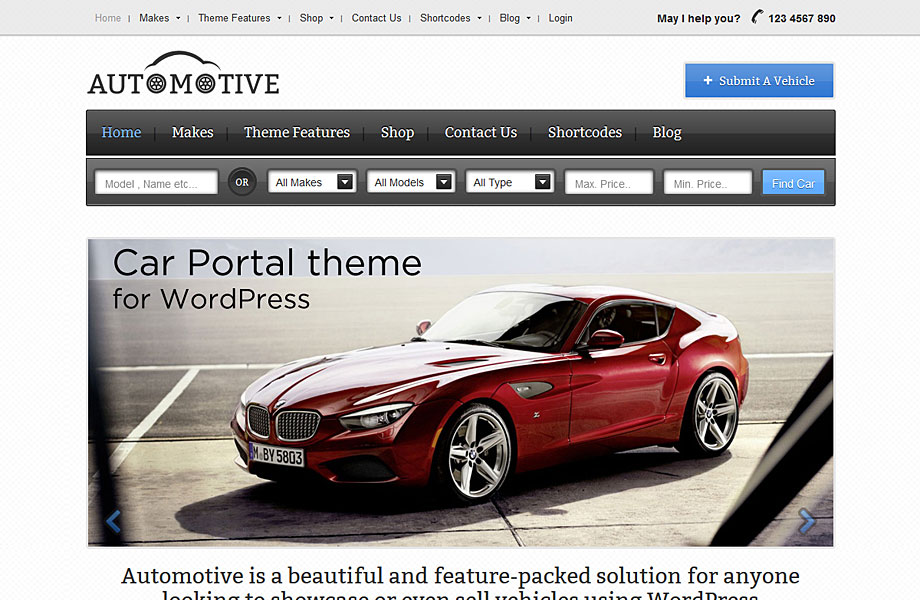920x600 pixels.
Task: Focus the Model, Name search field
Action: 156,182
